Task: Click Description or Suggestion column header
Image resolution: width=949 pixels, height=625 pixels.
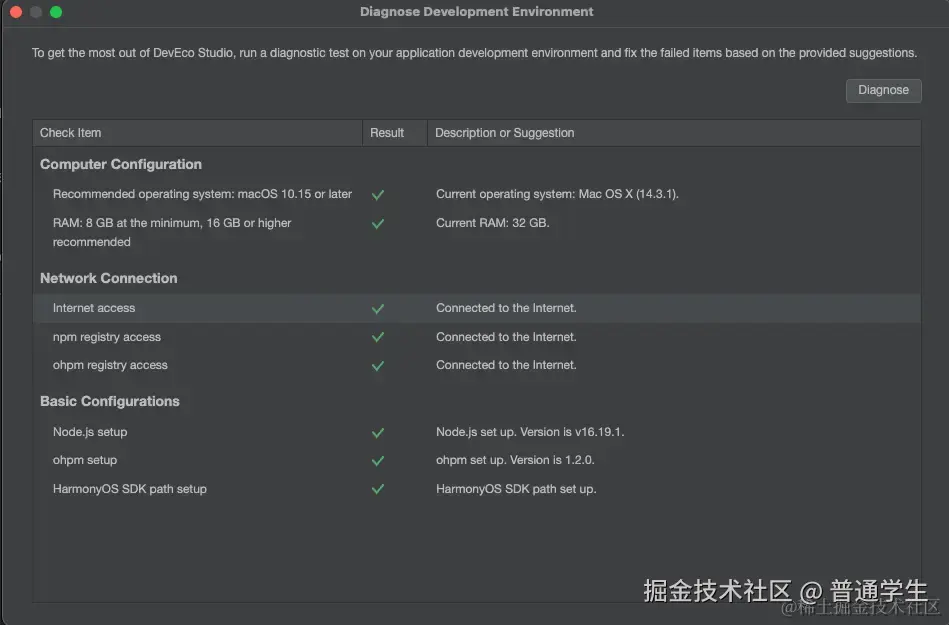Action: point(505,133)
